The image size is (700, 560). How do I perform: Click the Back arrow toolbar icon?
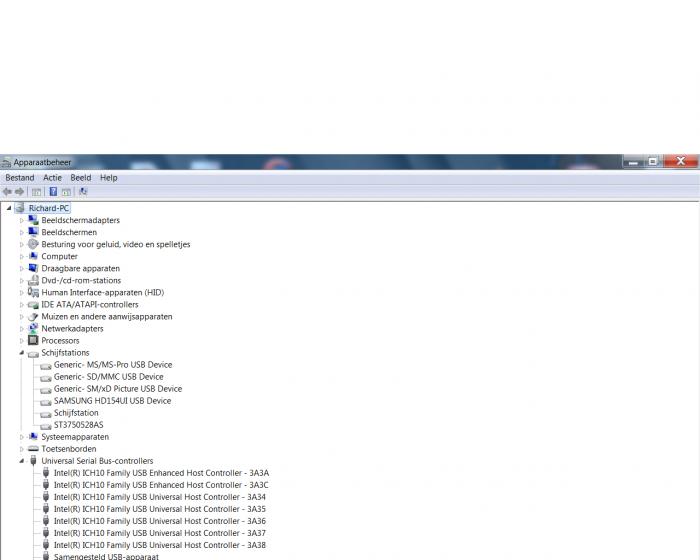click(7, 192)
